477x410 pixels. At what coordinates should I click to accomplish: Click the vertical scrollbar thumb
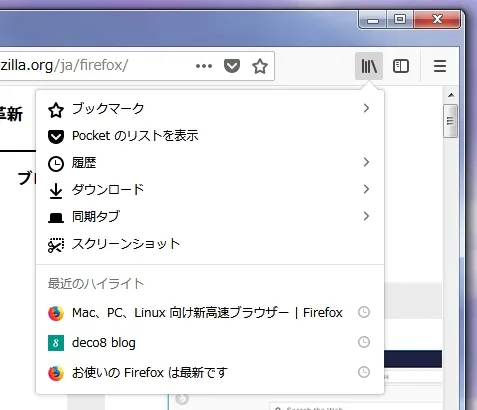(x=450, y=121)
